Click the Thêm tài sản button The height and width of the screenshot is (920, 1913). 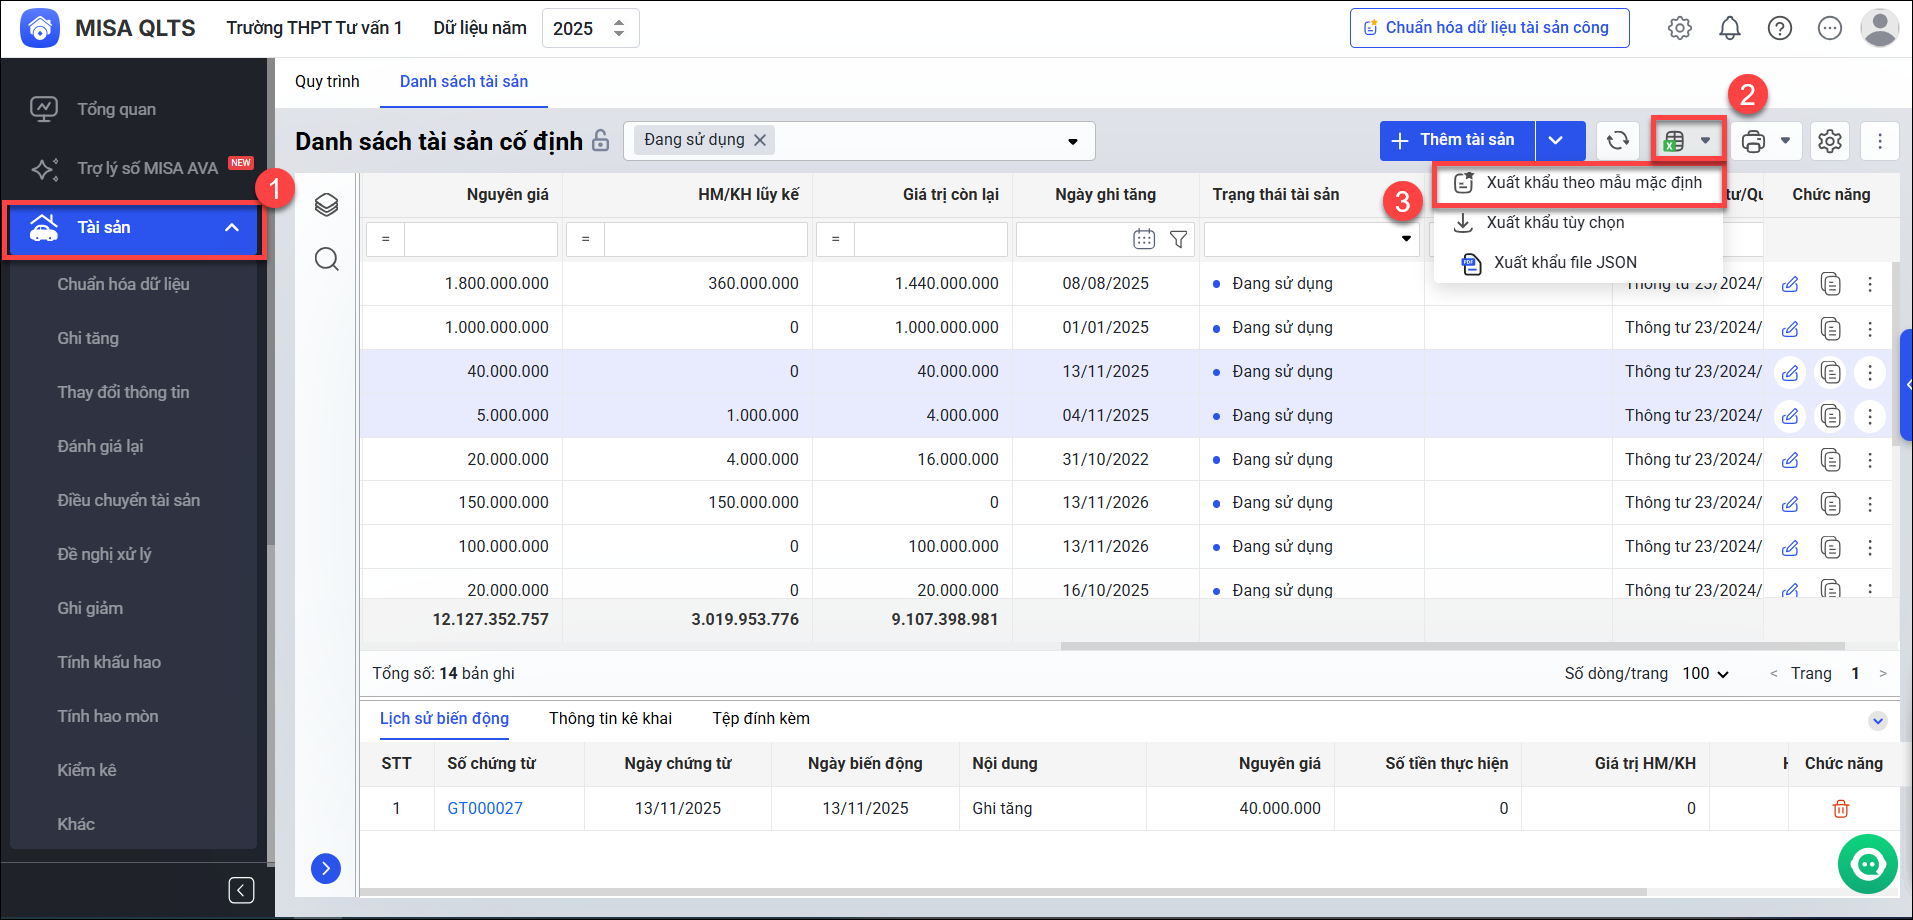click(x=1456, y=141)
